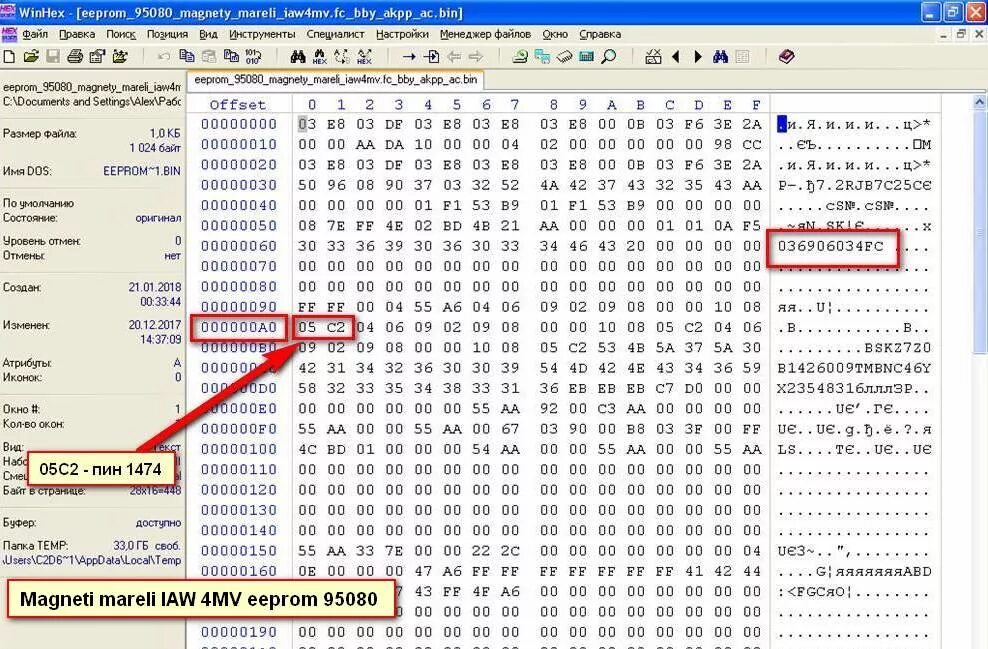Click the Go To Page icon

(x=432, y=57)
